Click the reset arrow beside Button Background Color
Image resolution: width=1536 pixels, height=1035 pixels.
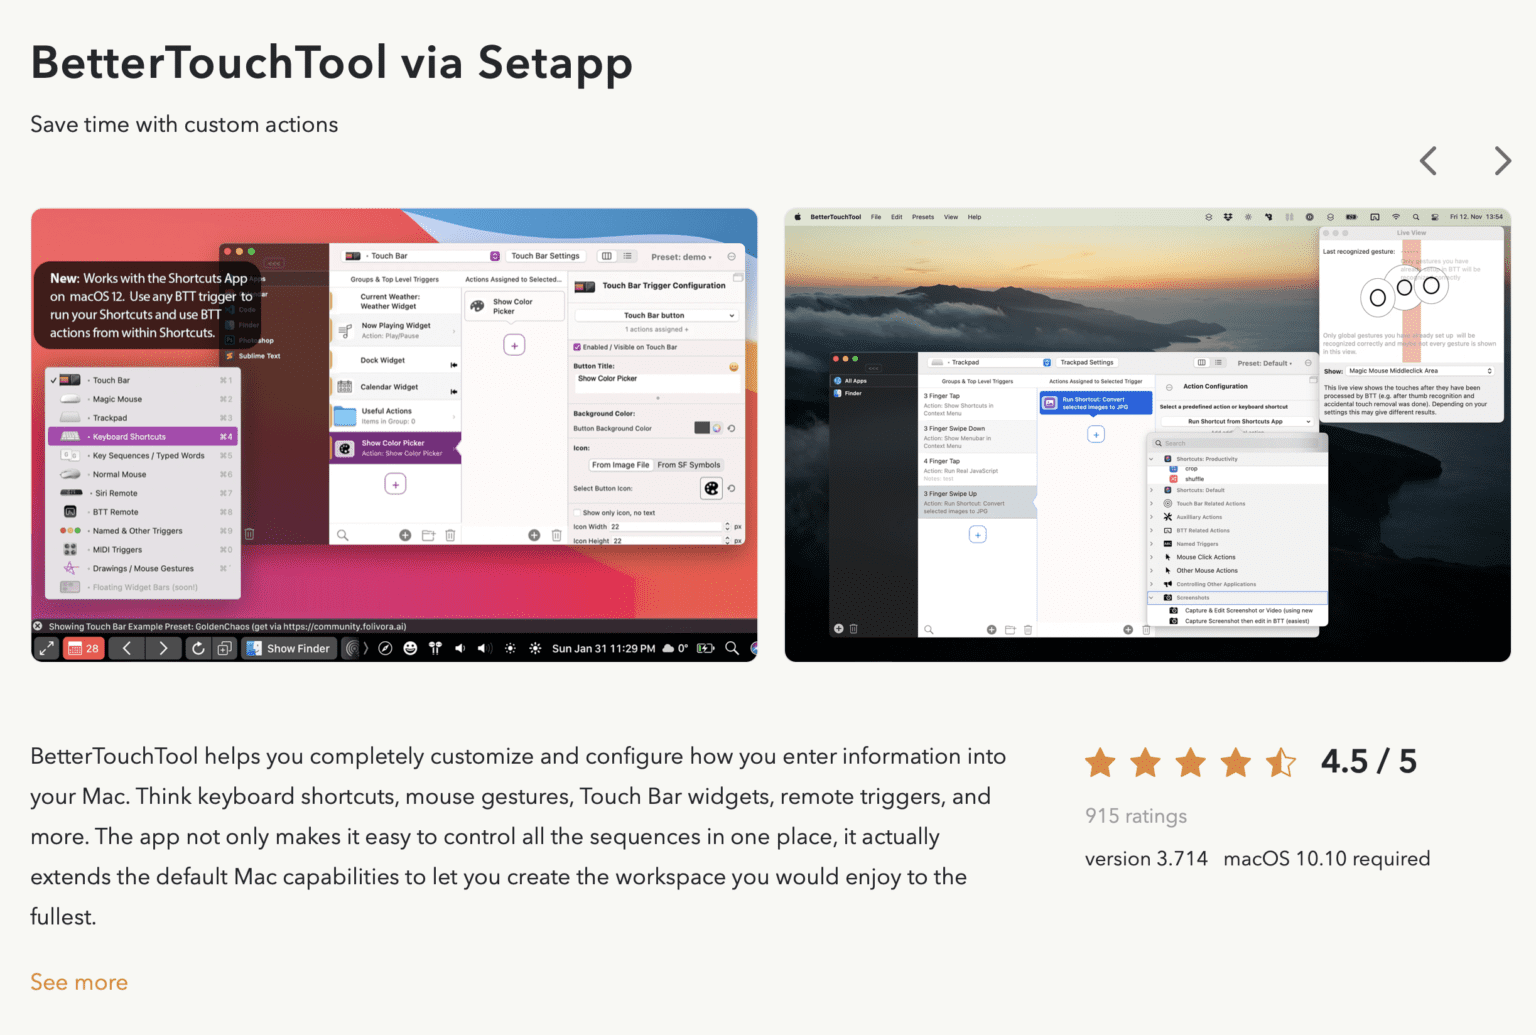pyautogui.click(x=731, y=428)
